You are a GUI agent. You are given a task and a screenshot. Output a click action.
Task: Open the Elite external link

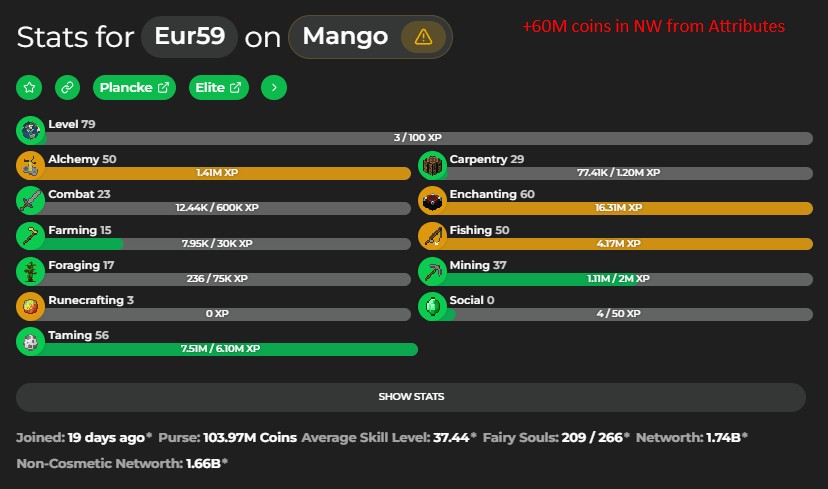tap(216, 88)
